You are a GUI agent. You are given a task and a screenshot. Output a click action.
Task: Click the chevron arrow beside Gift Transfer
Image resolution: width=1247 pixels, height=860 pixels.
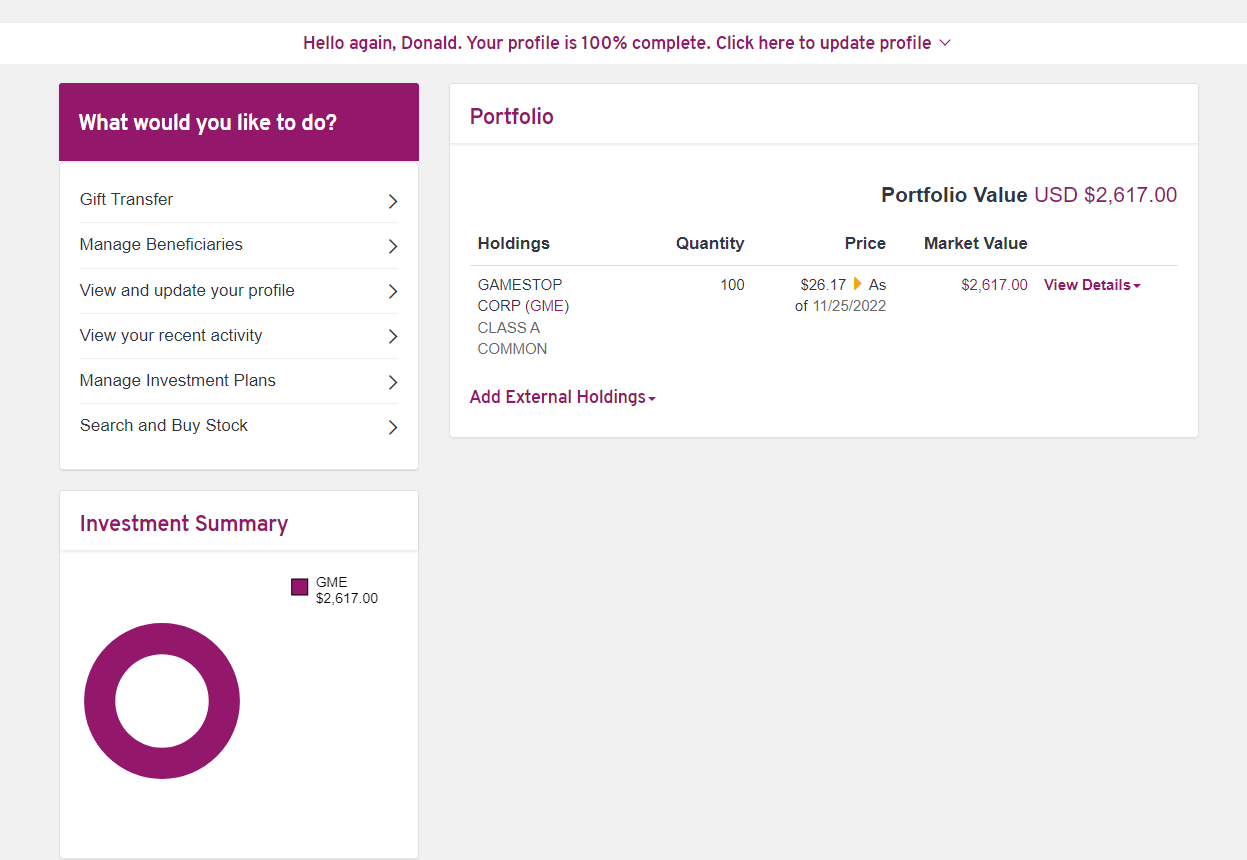393,201
